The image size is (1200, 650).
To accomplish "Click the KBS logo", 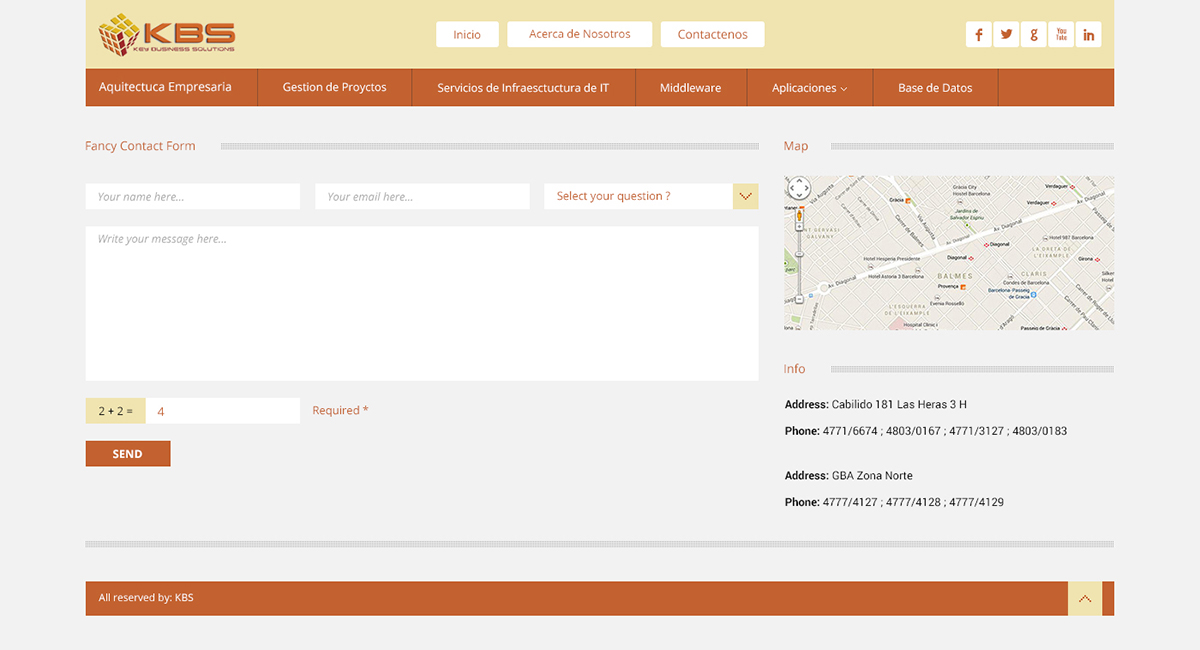I will coord(167,35).
